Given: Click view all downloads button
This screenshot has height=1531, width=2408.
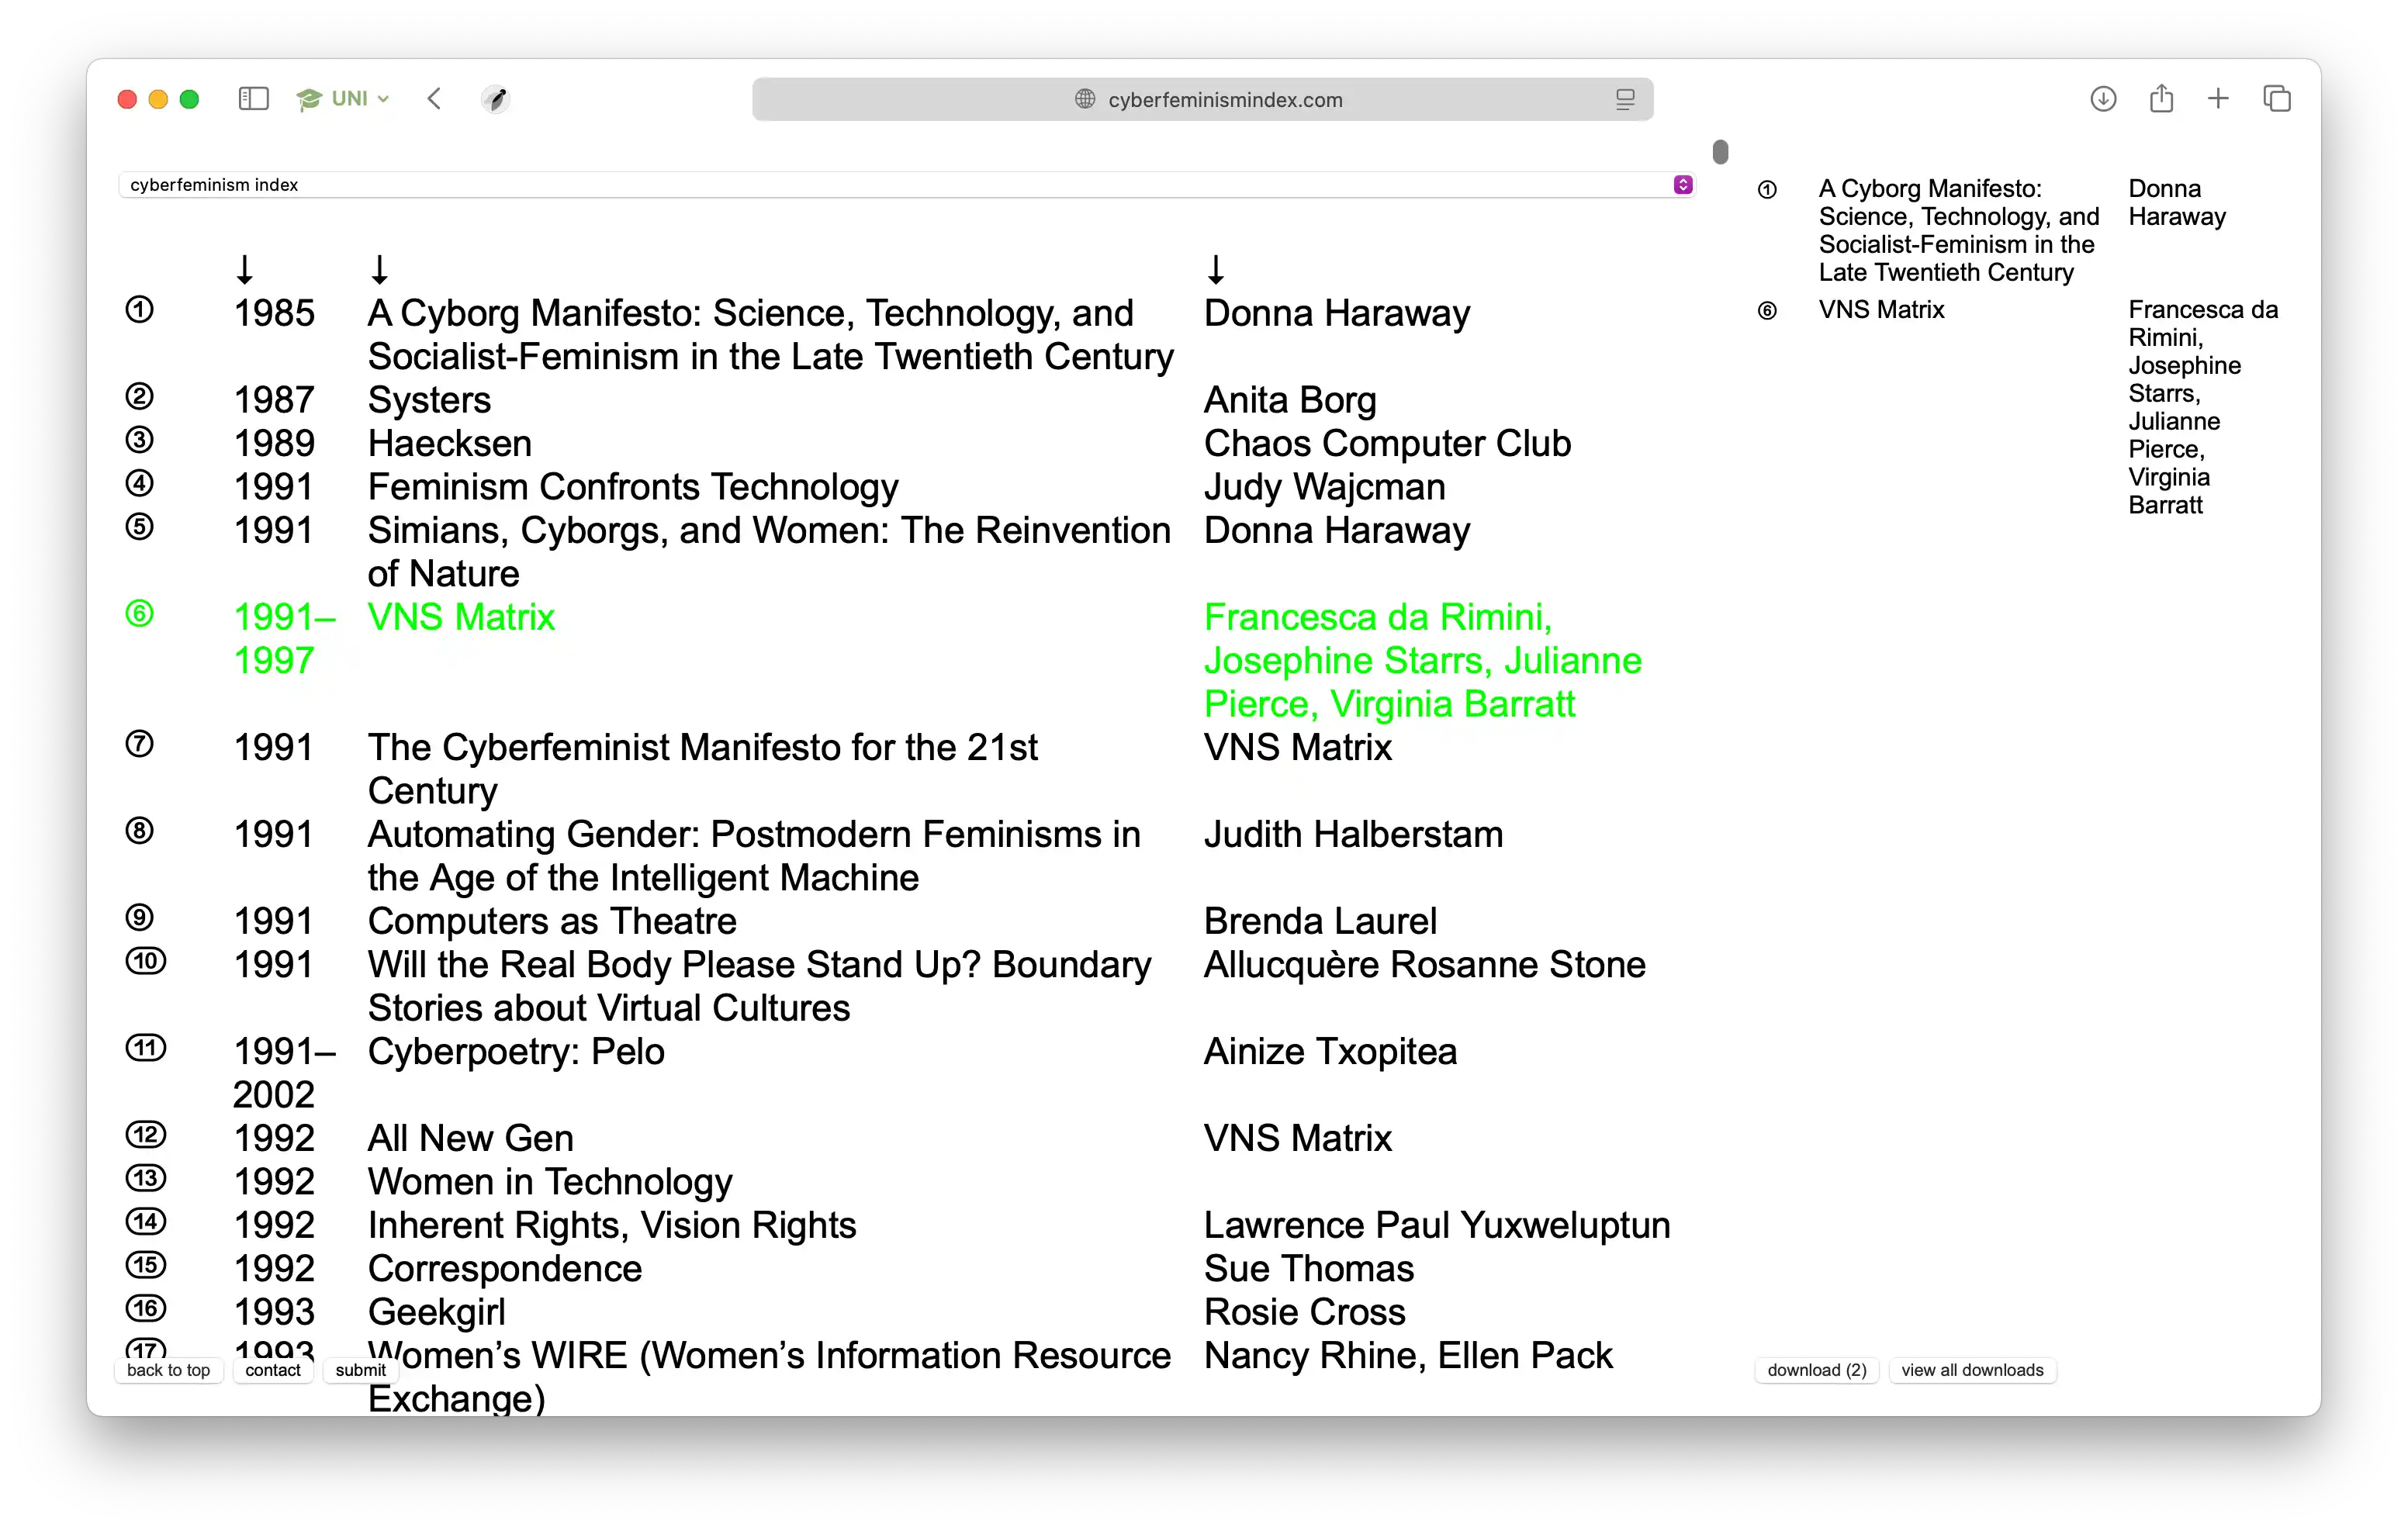Looking at the screenshot, I should (1972, 1370).
